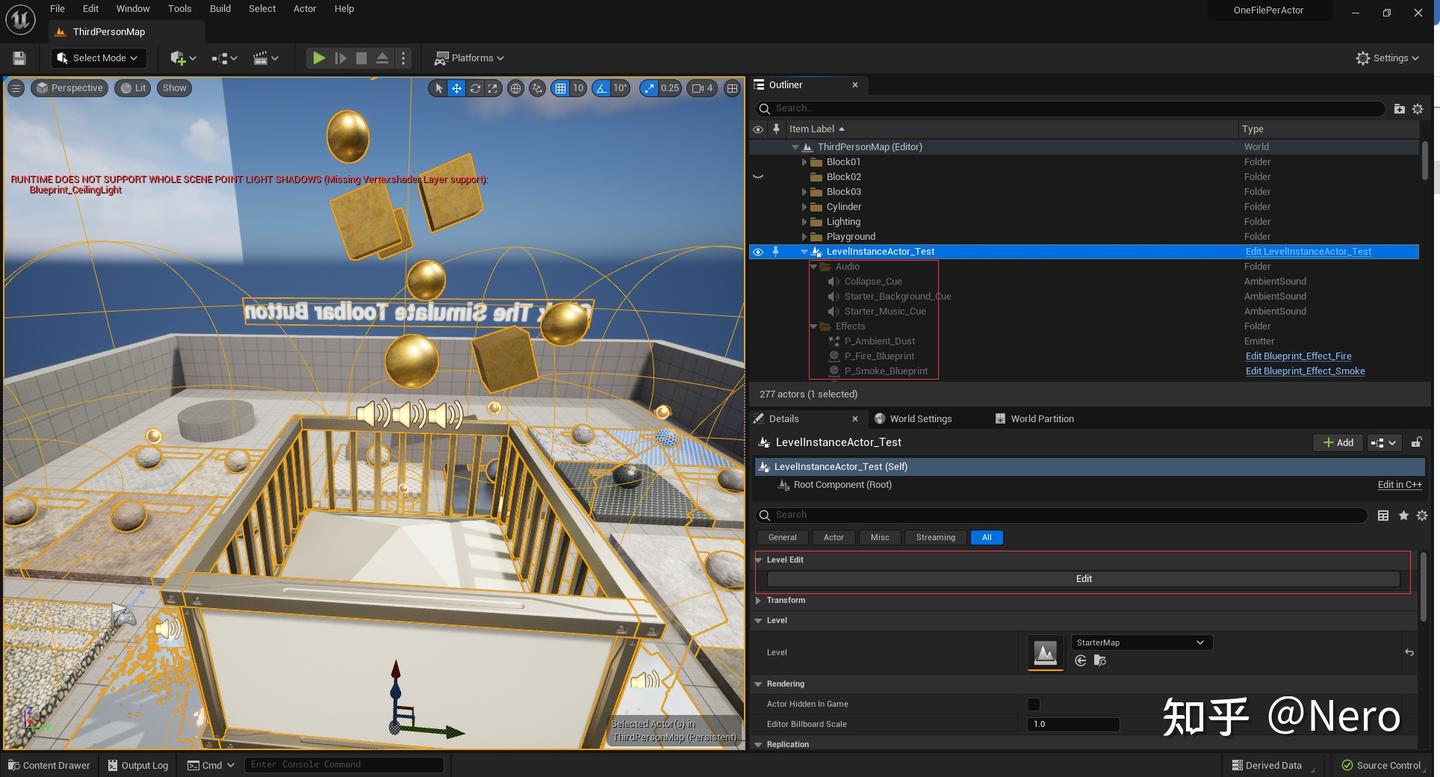Toggle world/local transform coordinate space
Screen dimensions: 1440x777
[x=516, y=88]
